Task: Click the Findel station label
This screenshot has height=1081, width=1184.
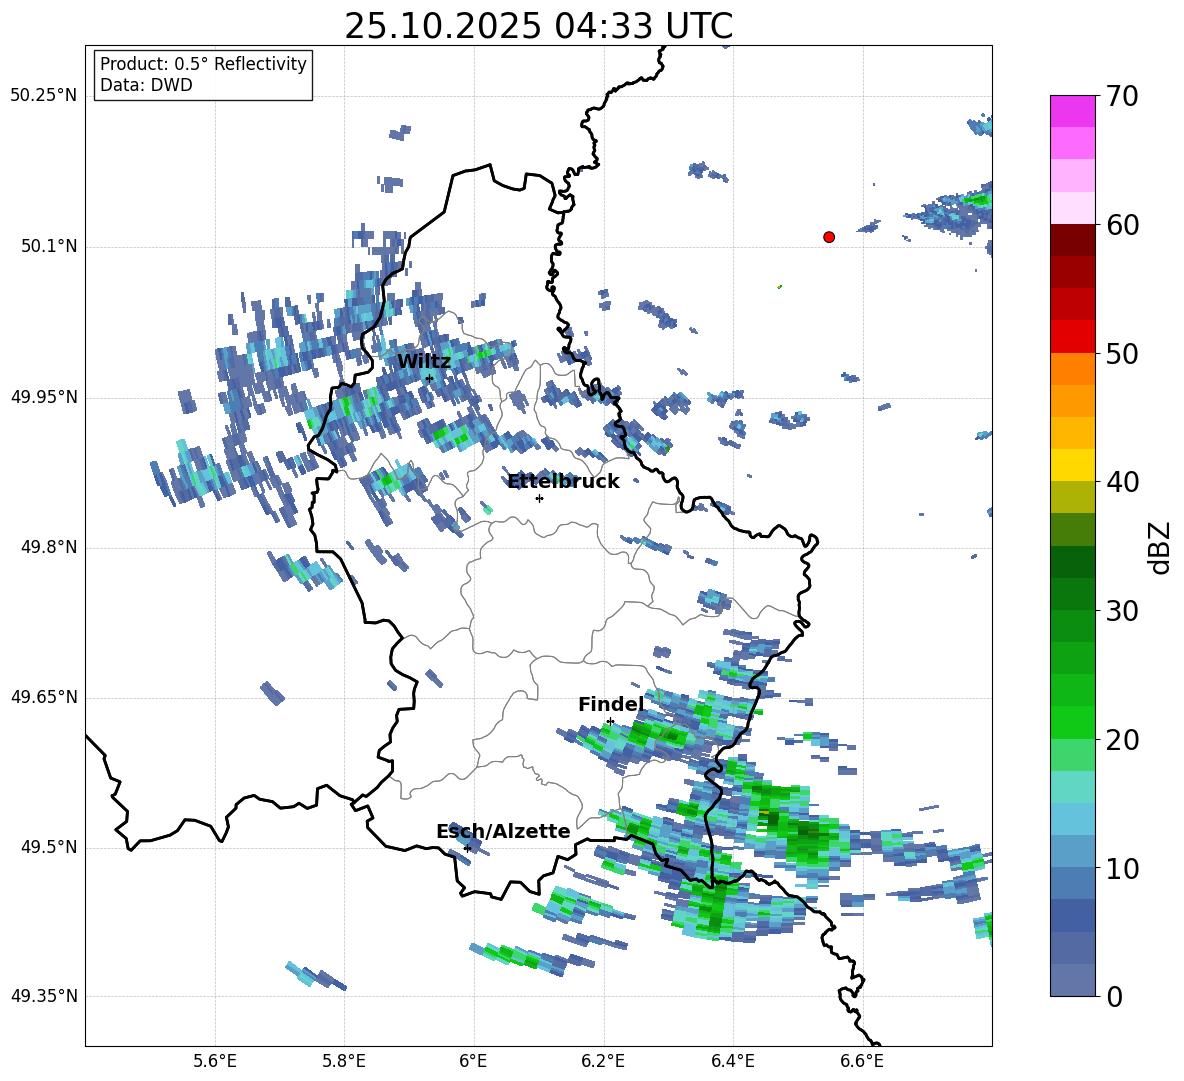Action: pyautogui.click(x=611, y=704)
